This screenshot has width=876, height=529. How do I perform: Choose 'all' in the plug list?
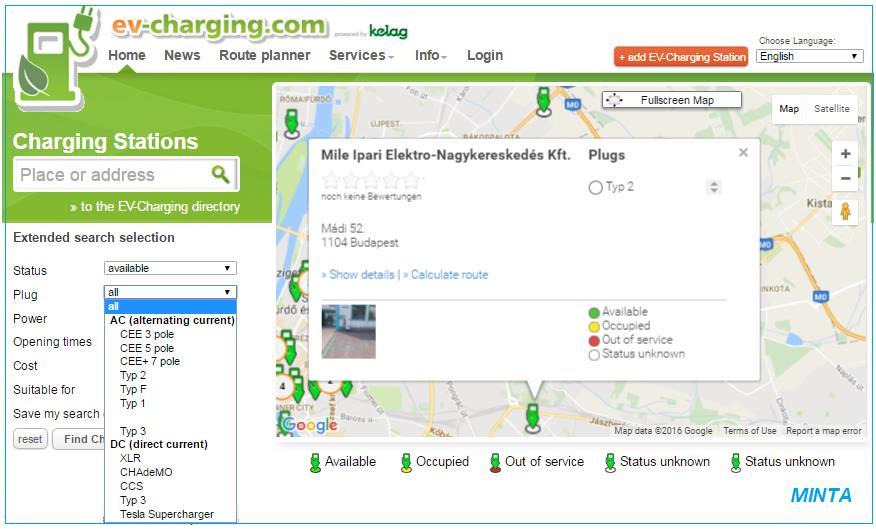(170, 306)
